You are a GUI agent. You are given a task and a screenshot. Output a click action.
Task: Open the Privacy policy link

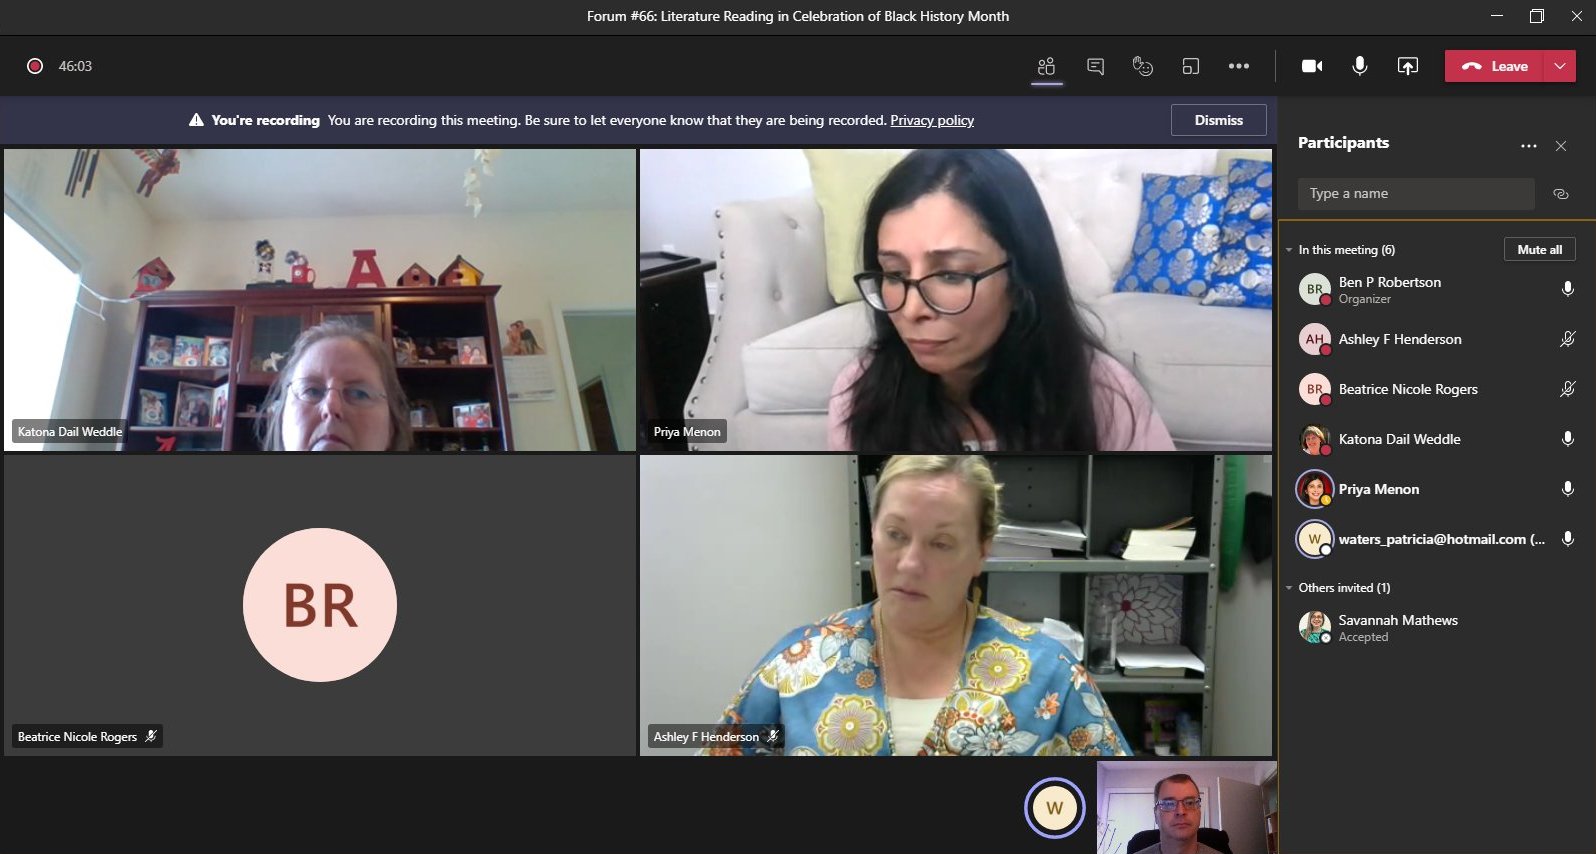coord(932,120)
